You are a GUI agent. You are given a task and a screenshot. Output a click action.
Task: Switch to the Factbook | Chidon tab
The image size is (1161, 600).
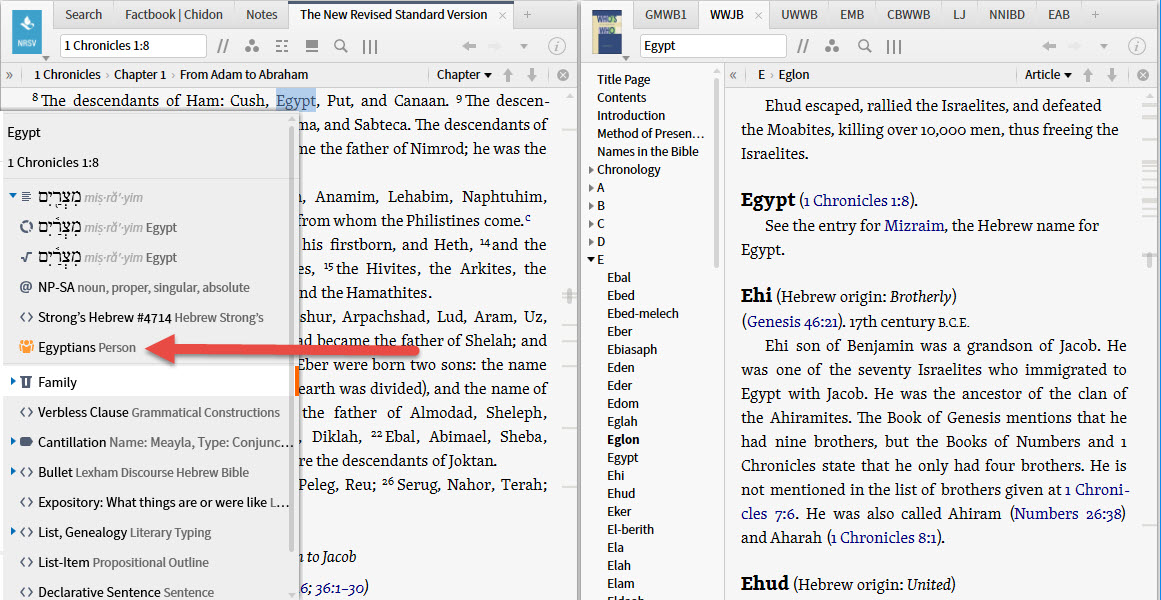pyautogui.click(x=172, y=15)
